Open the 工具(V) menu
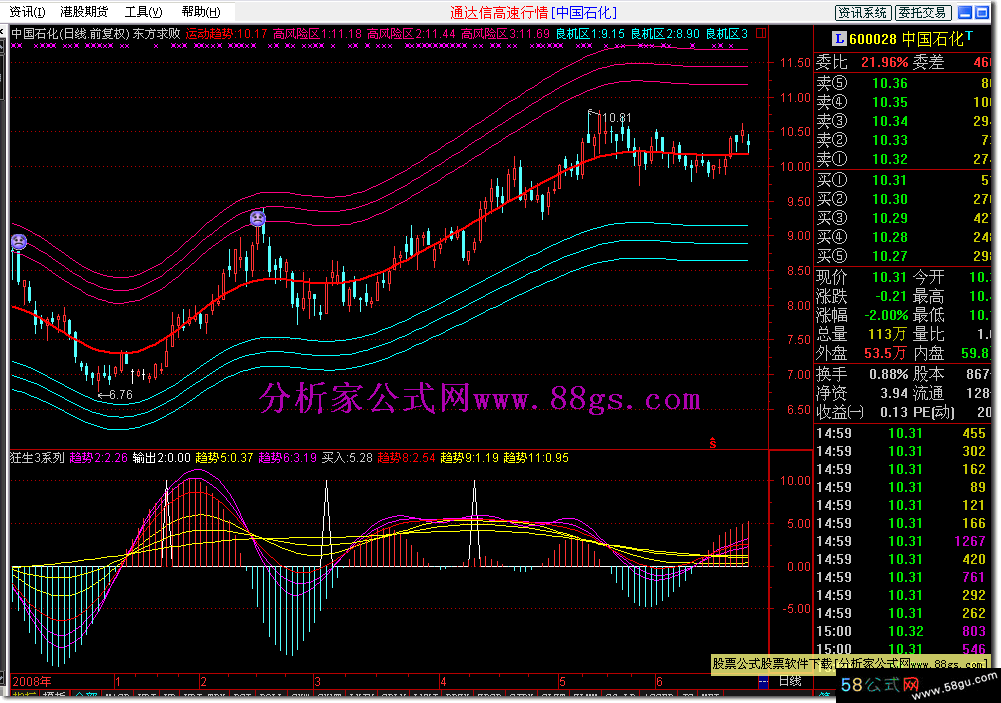Viewport: 1001px width, 703px height. pyautogui.click(x=143, y=11)
